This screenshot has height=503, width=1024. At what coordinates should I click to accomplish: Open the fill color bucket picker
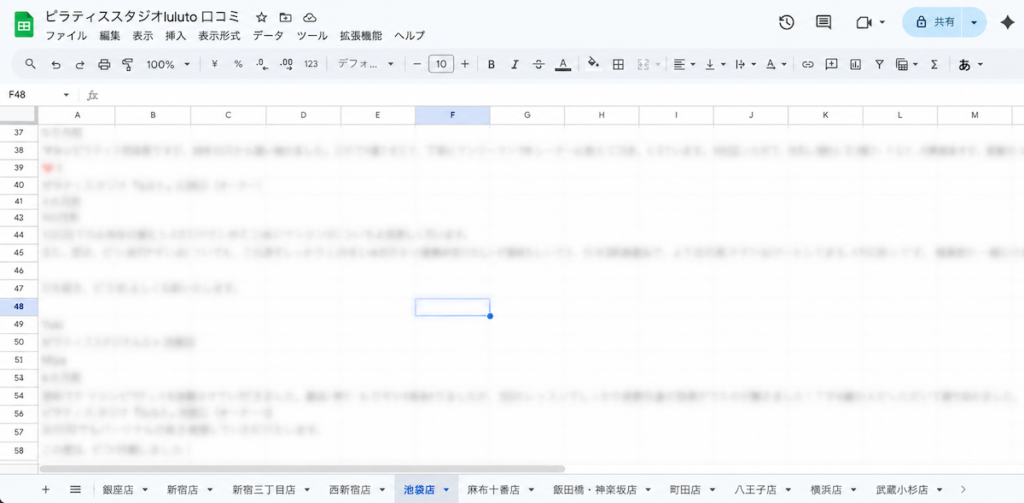click(593, 64)
